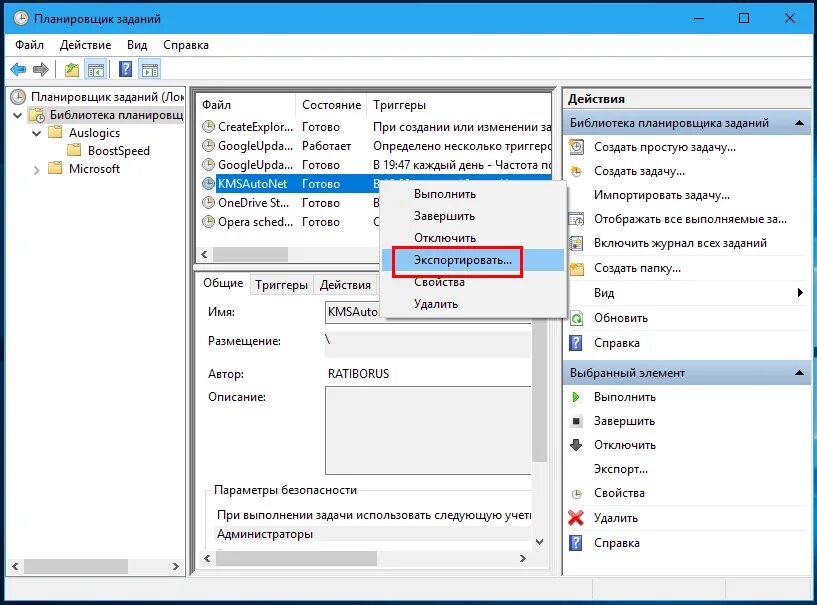
Task: Click the Отключить down-arrow icon
Action: [576, 445]
